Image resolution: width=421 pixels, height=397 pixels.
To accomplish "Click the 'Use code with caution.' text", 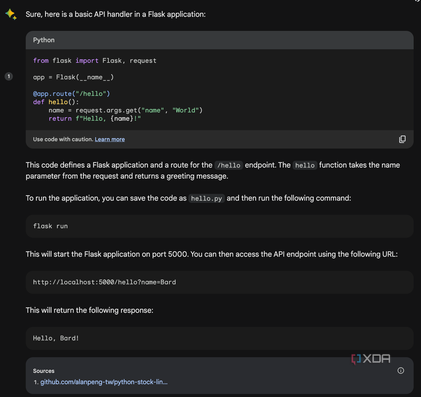I will (63, 139).
